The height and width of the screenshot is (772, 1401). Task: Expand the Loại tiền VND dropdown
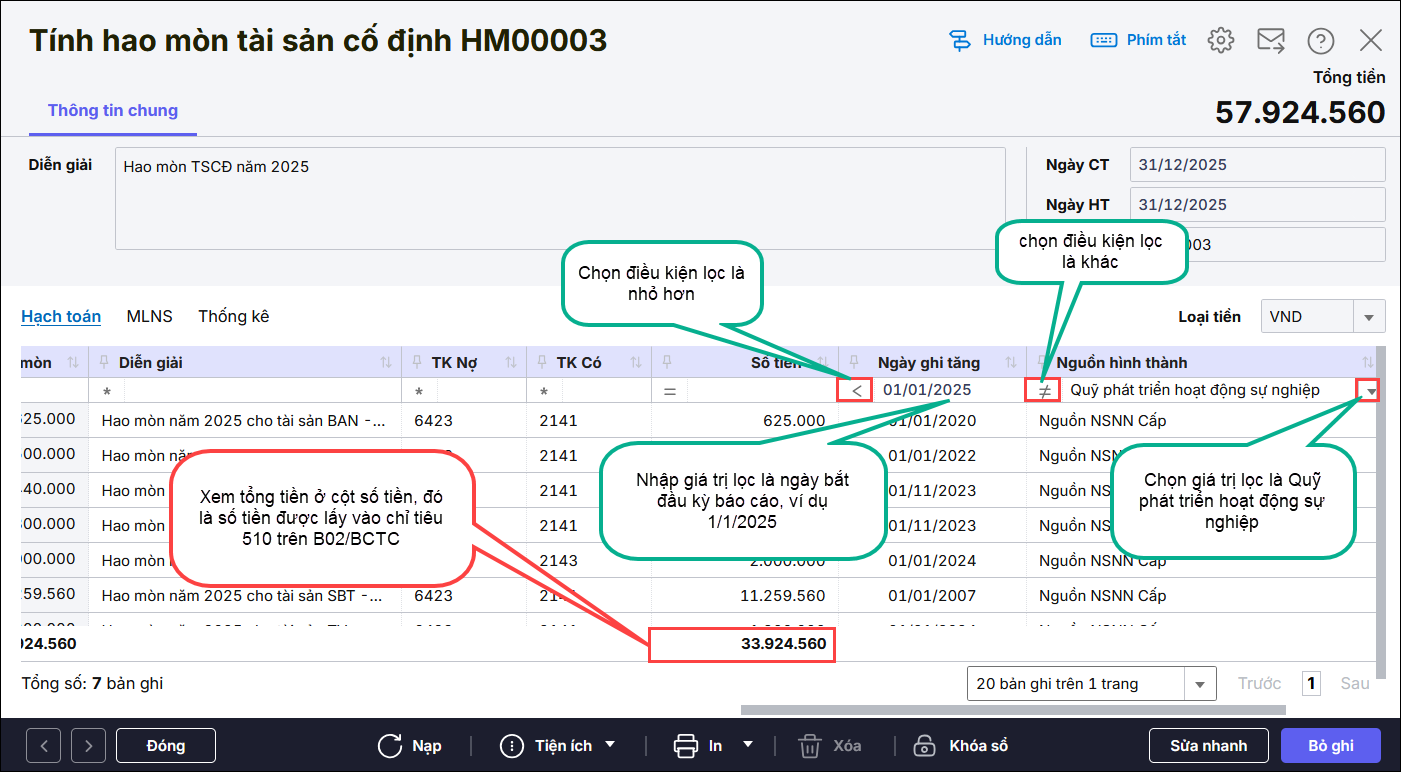pos(1368,317)
